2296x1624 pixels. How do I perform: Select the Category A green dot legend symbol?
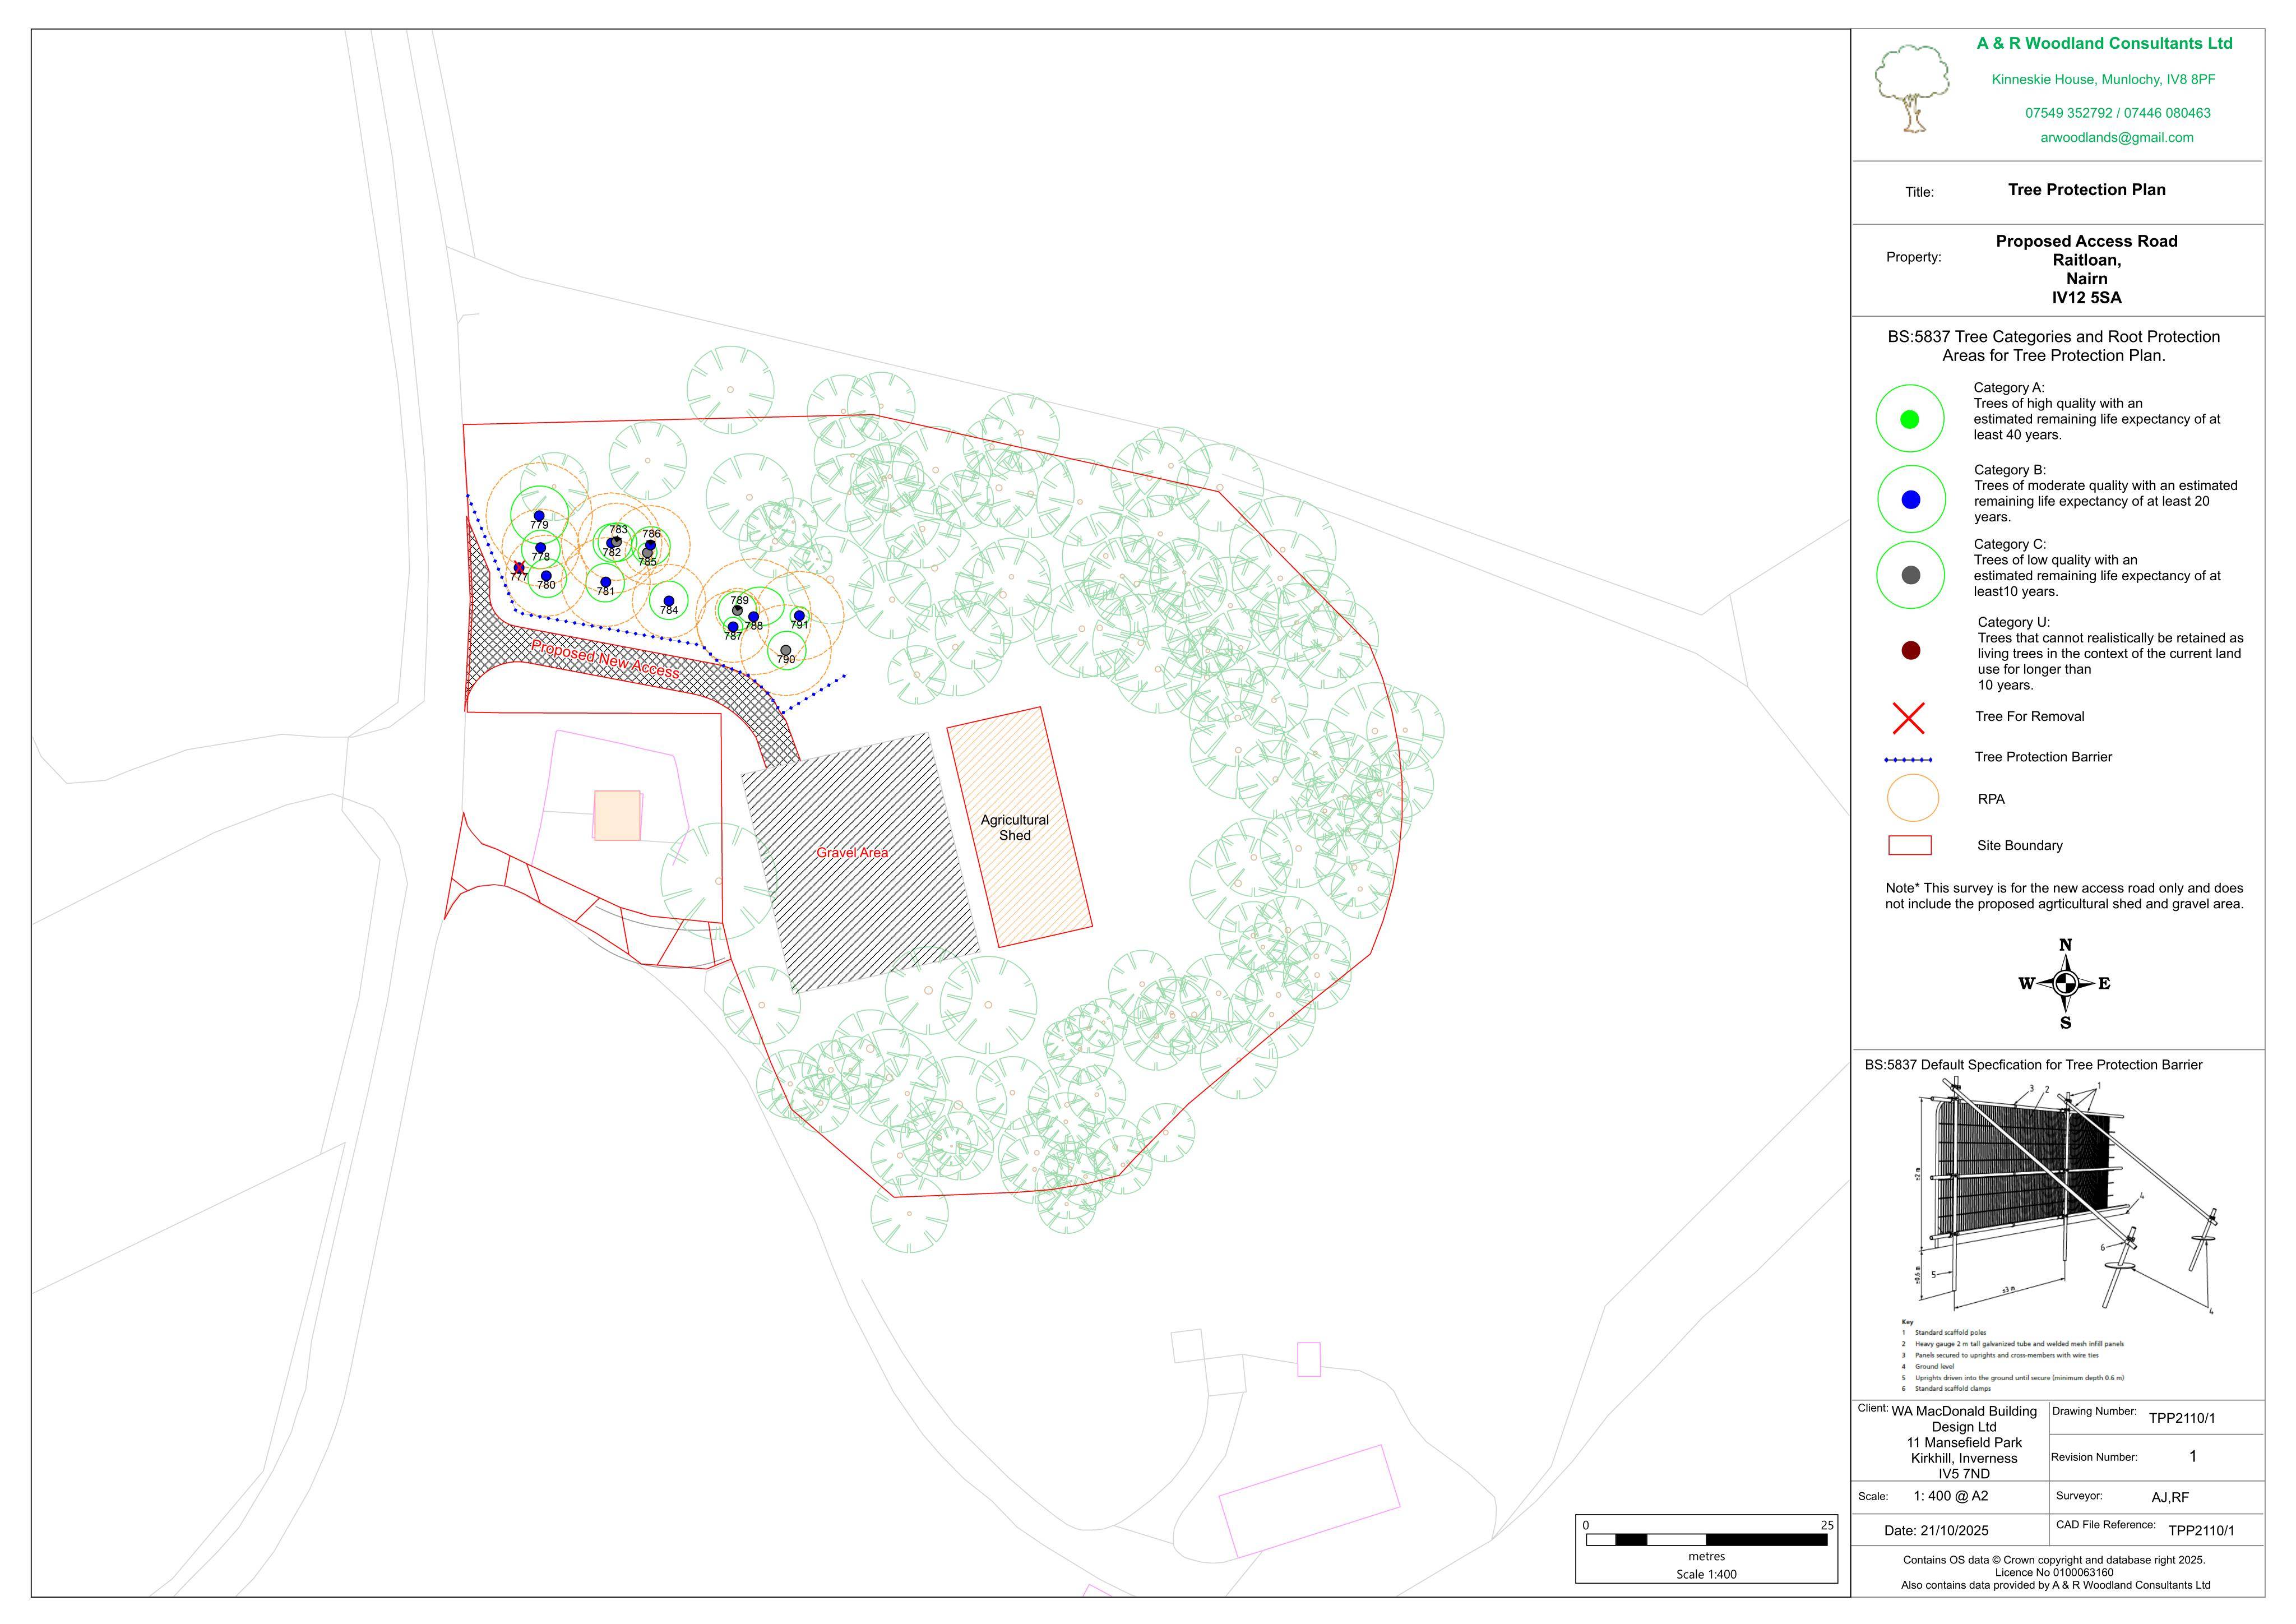tap(1909, 419)
